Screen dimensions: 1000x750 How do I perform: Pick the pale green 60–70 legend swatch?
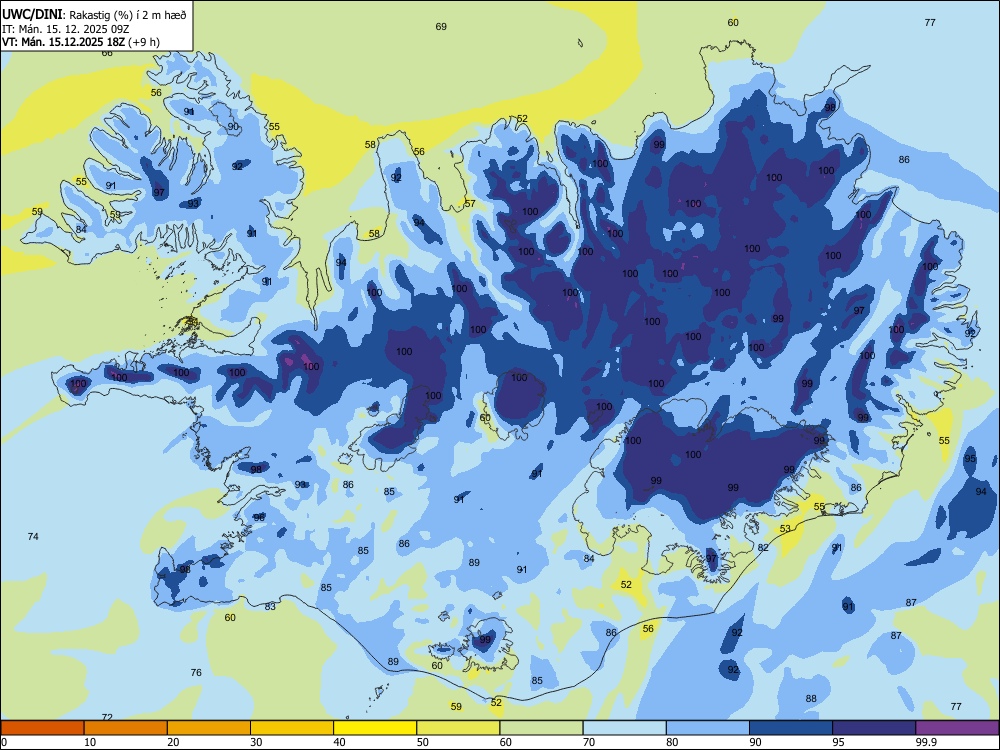[541, 728]
